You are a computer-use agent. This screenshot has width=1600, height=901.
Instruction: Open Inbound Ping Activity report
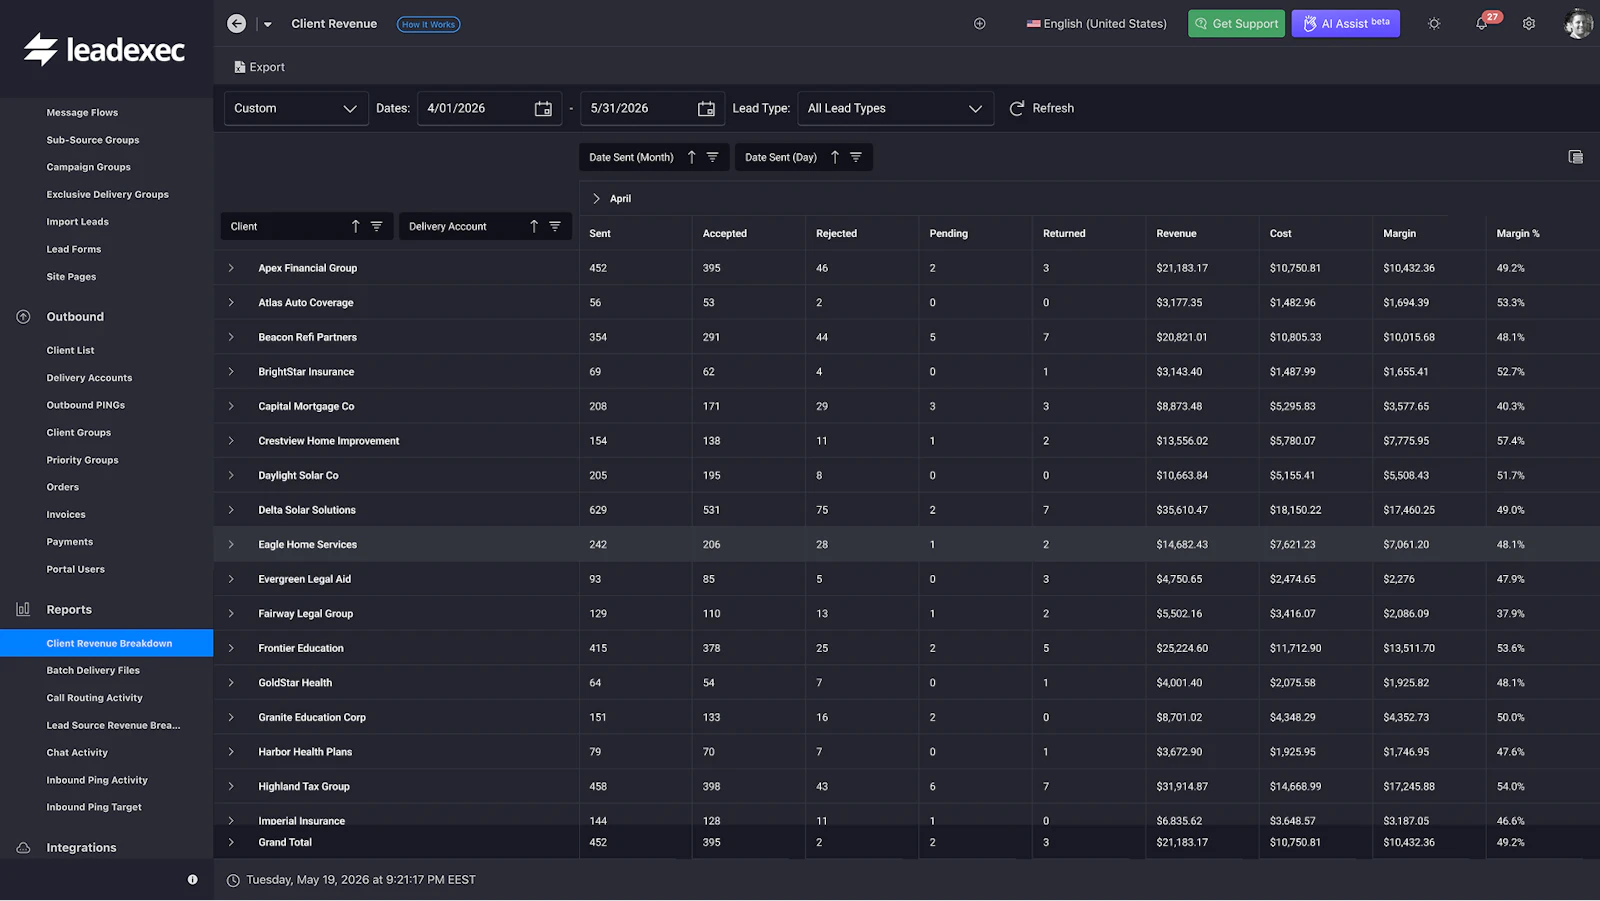pos(97,780)
